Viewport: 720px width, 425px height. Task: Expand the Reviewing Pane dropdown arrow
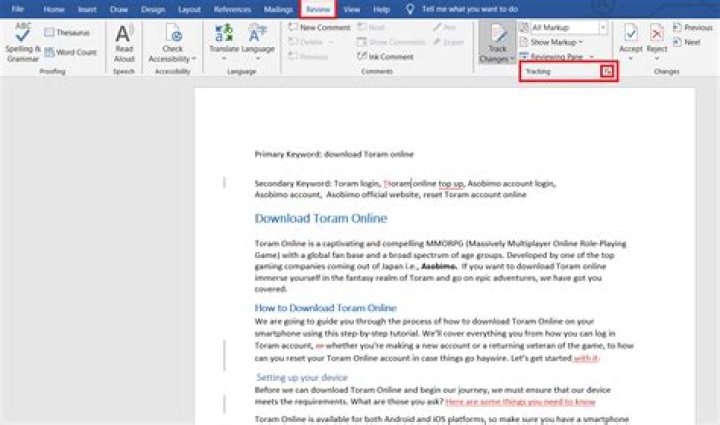click(x=591, y=57)
